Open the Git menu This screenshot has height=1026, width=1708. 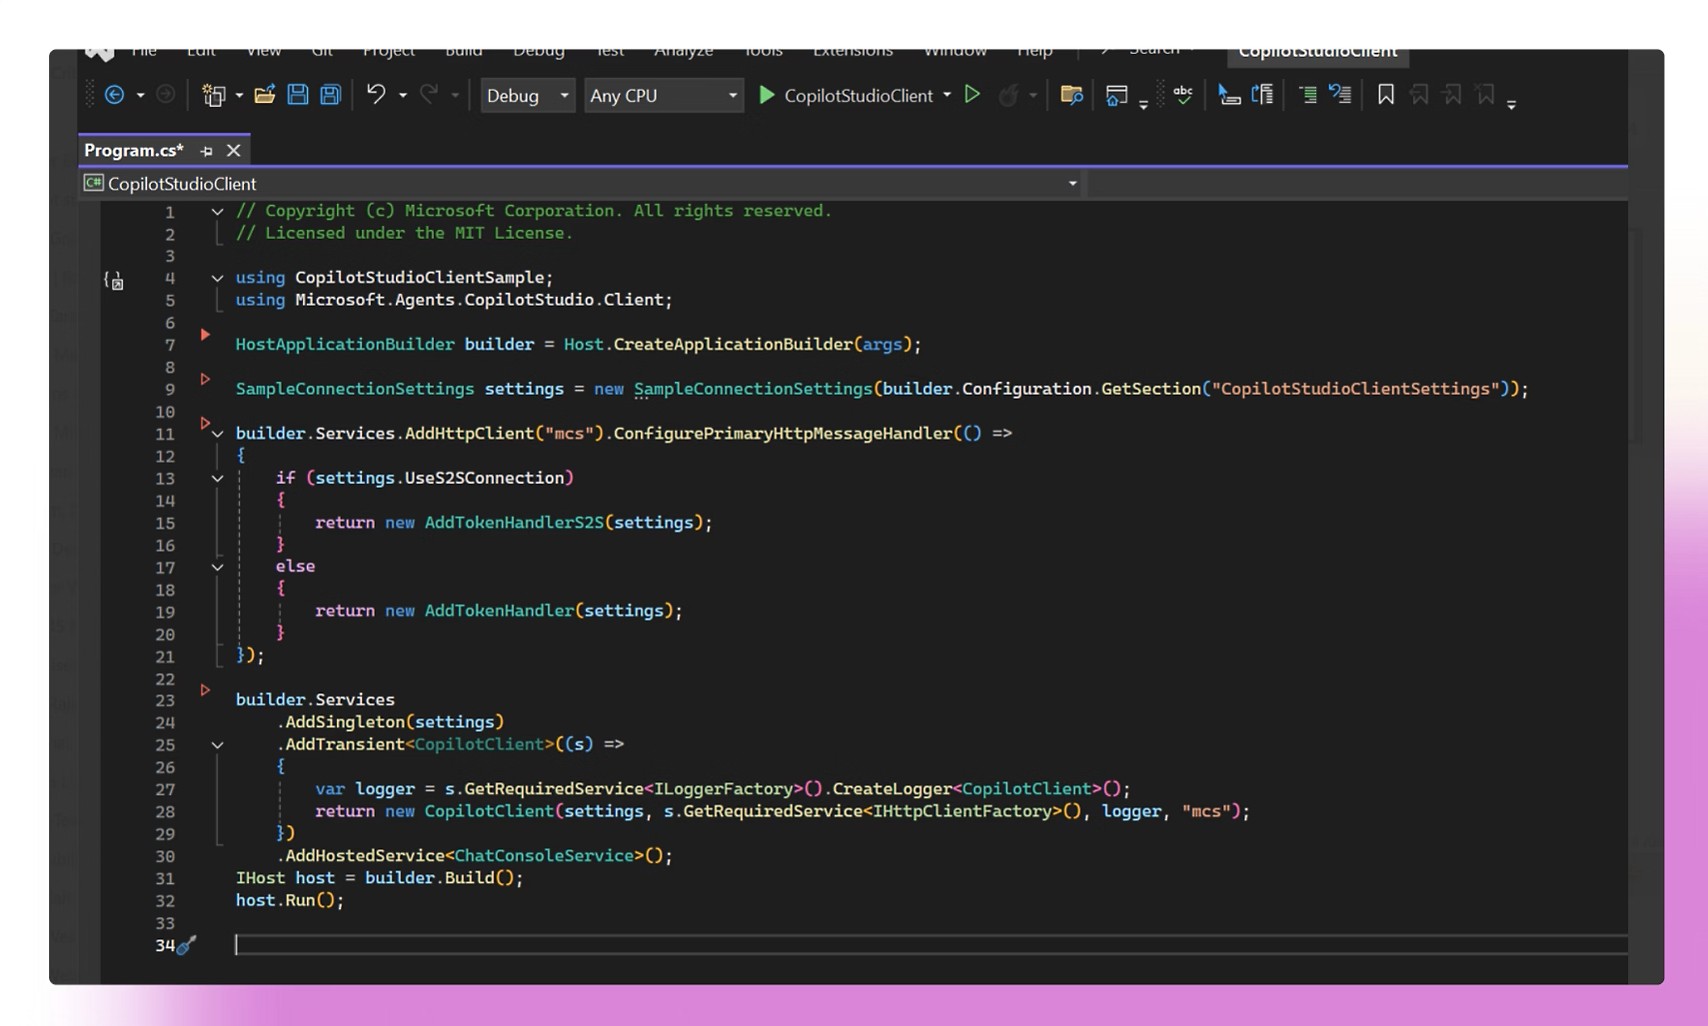coord(322,50)
